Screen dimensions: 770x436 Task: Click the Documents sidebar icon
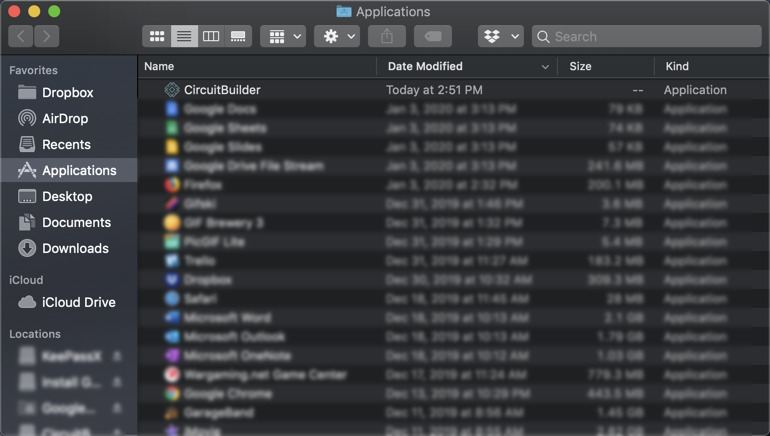[x=27, y=222]
